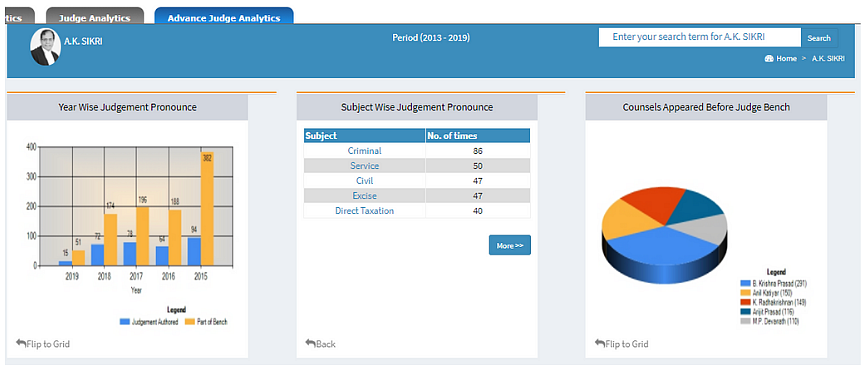Click the Home dashboard icon in breadcrumb
The height and width of the screenshot is (369, 865).
click(769, 58)
